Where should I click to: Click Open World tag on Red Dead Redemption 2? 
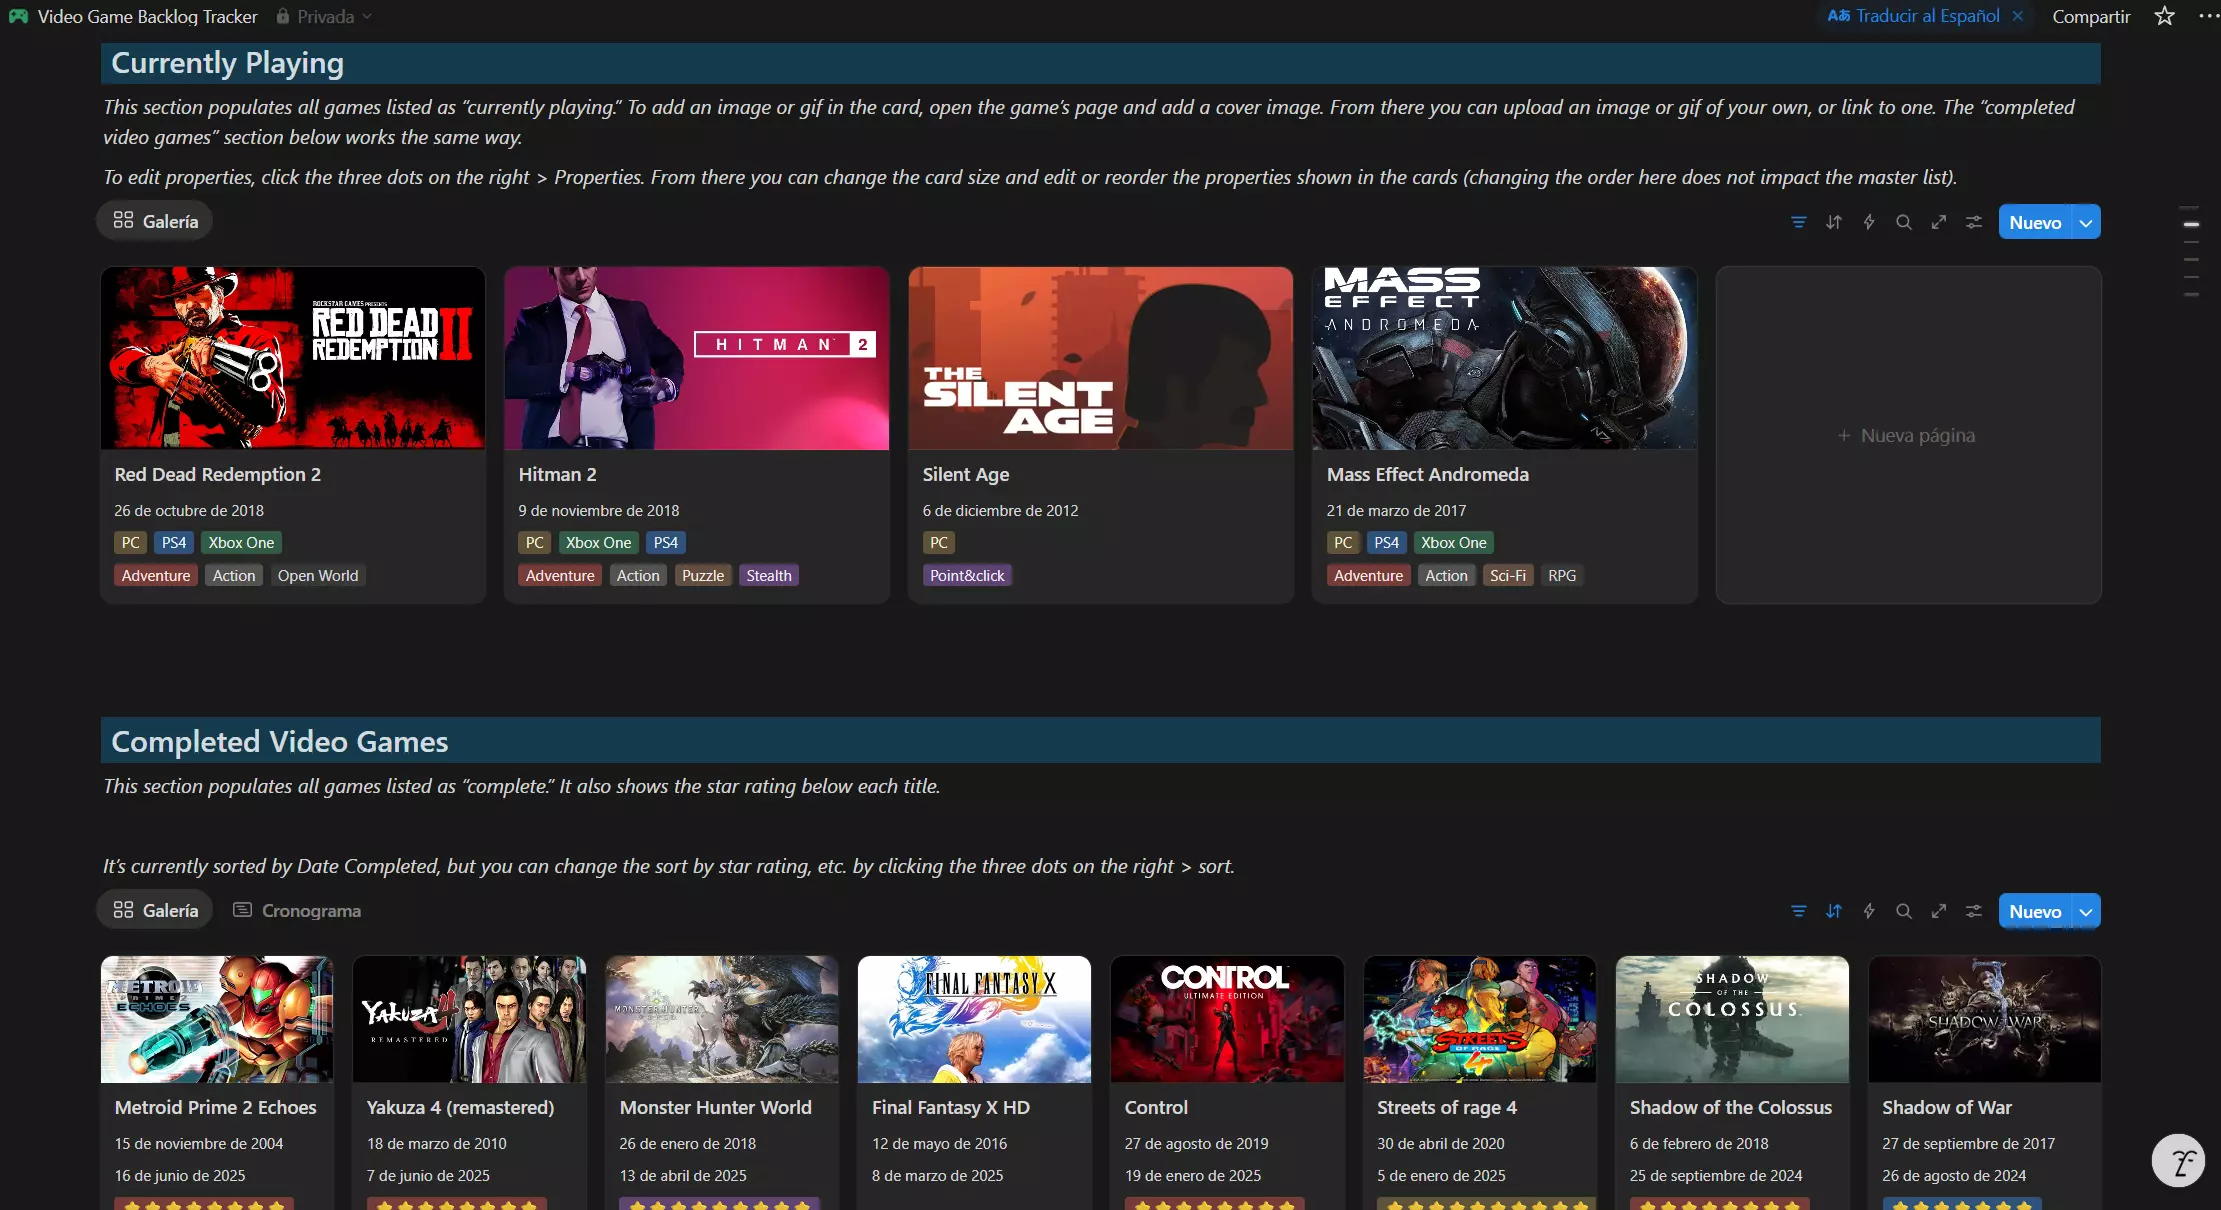(318, 575)
